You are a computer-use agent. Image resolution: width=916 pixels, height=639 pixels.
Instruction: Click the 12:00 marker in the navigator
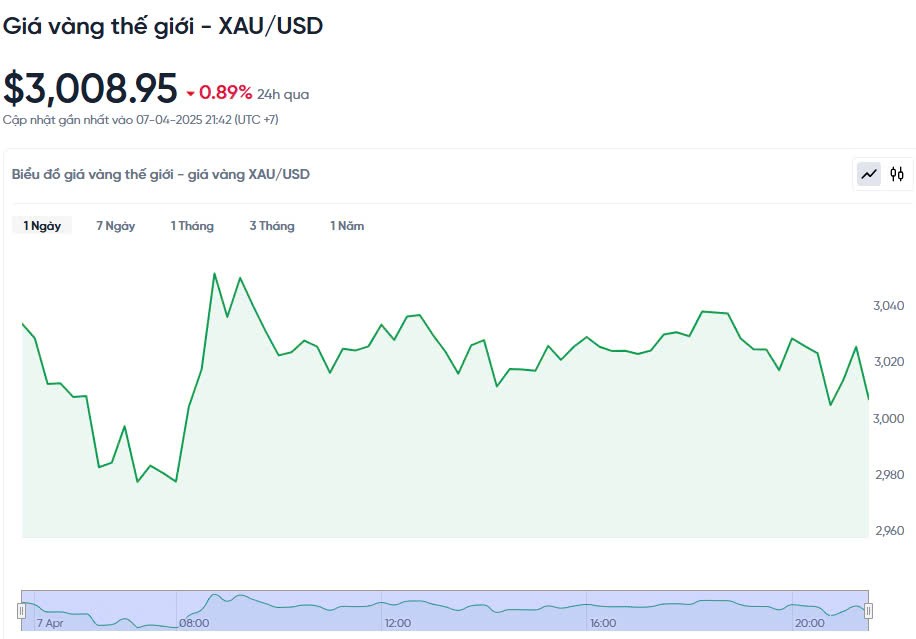[x=398, y=623]
